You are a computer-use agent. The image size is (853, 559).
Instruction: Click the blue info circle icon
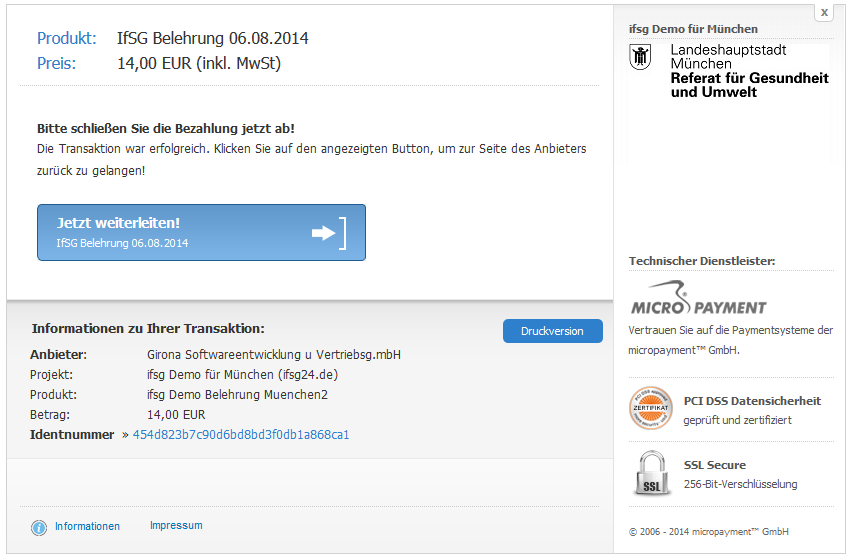coord(39,527)
